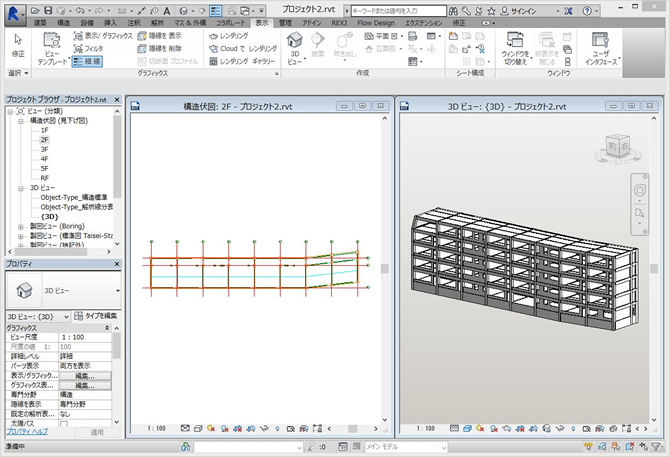Image resolution: width=670 pixels, height=457 pixels.
Task: Expand 製図ビュー (標準図 Taisei-Sta node
Action: tap(21, 236)
